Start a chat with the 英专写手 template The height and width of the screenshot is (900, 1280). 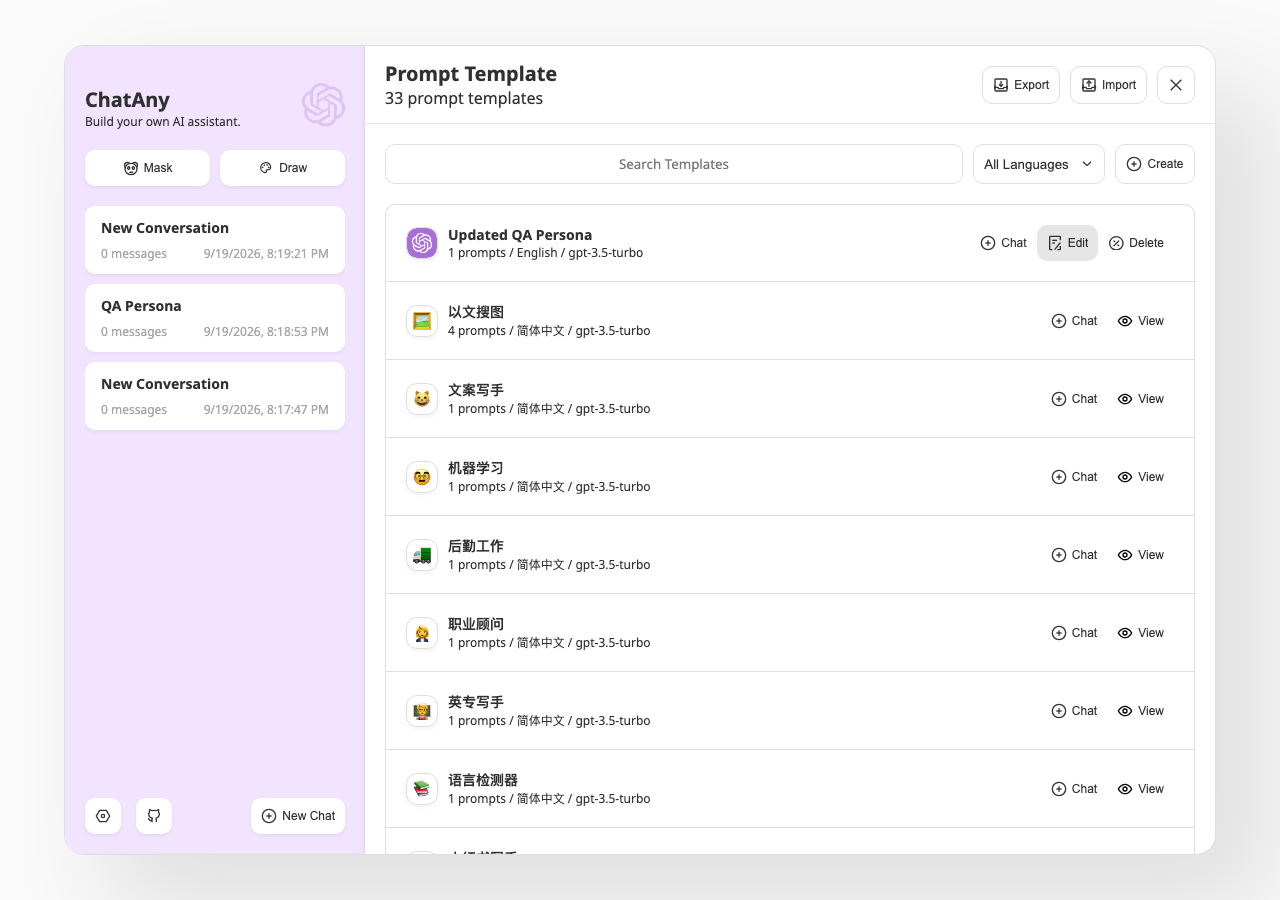point(1074,711)
